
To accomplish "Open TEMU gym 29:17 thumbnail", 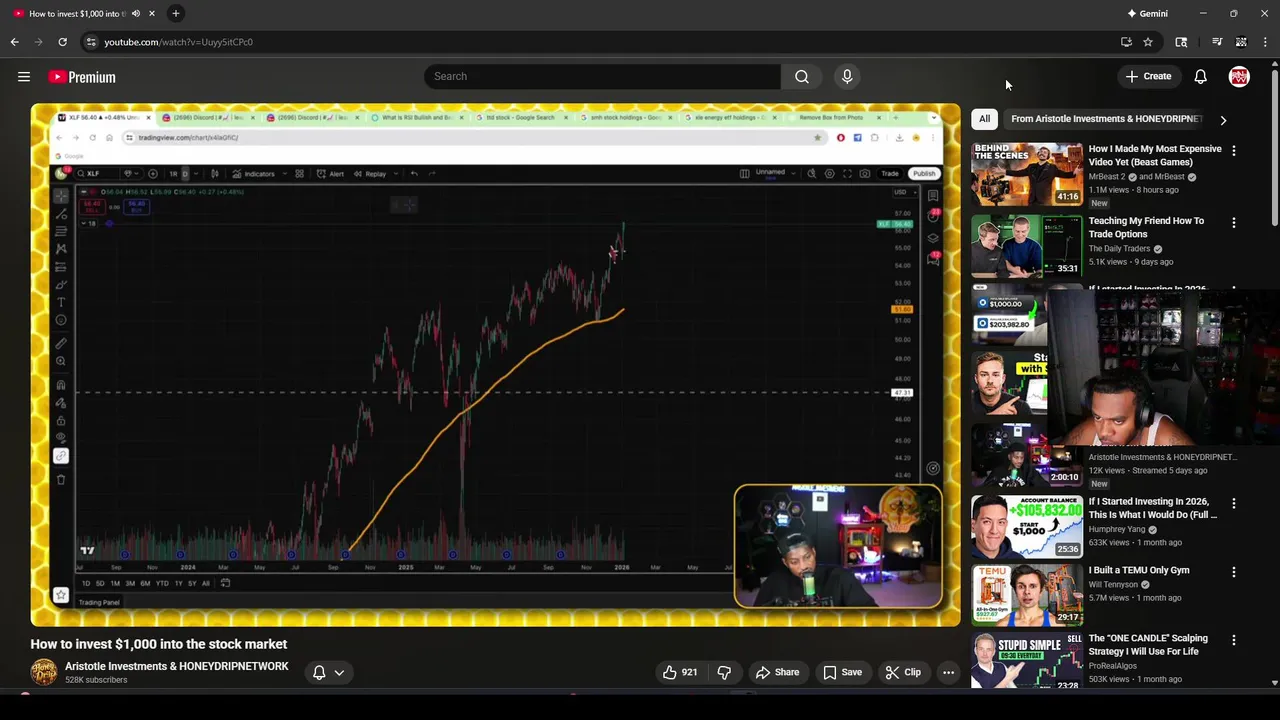I will 1027,595.
